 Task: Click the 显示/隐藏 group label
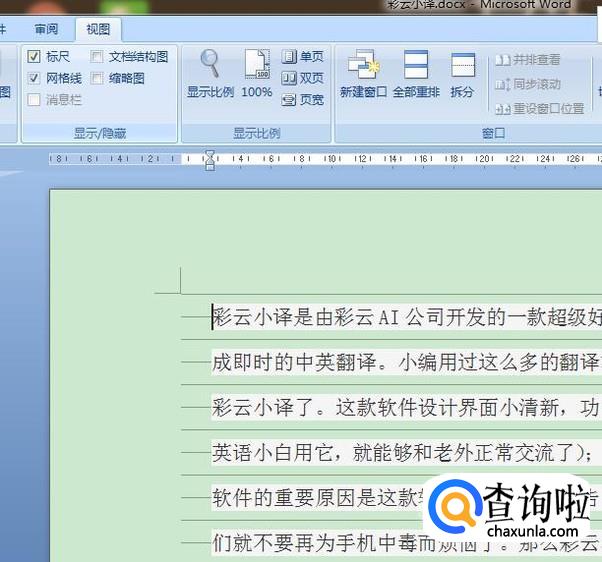tap(99, 133)
